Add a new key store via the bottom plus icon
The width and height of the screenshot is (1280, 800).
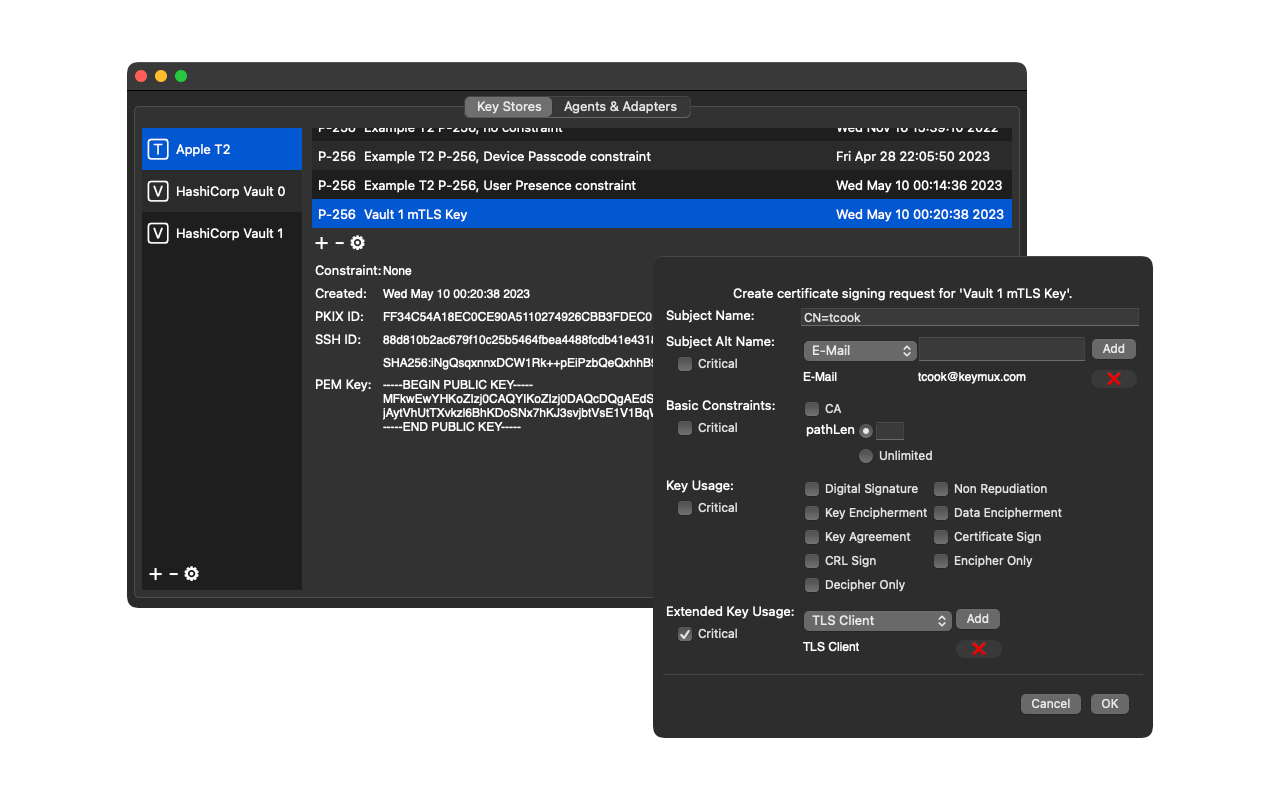(155, 574)
